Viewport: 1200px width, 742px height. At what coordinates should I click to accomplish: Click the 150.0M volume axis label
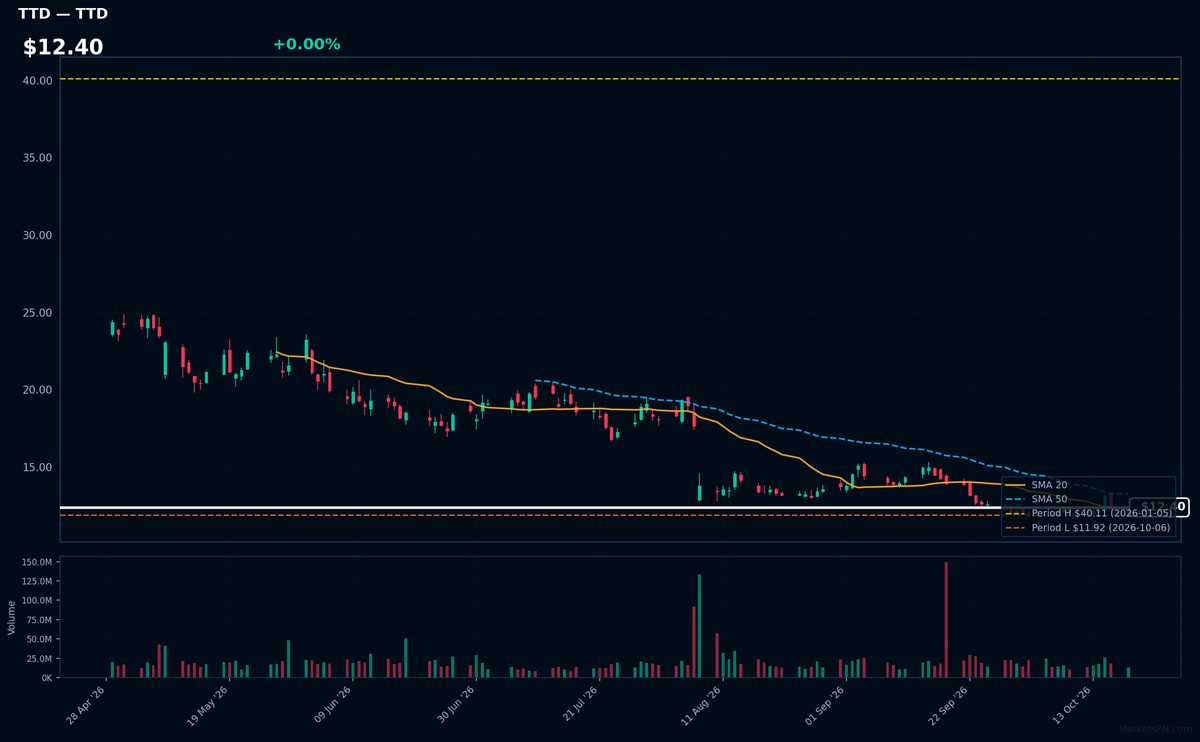(37, 563)
